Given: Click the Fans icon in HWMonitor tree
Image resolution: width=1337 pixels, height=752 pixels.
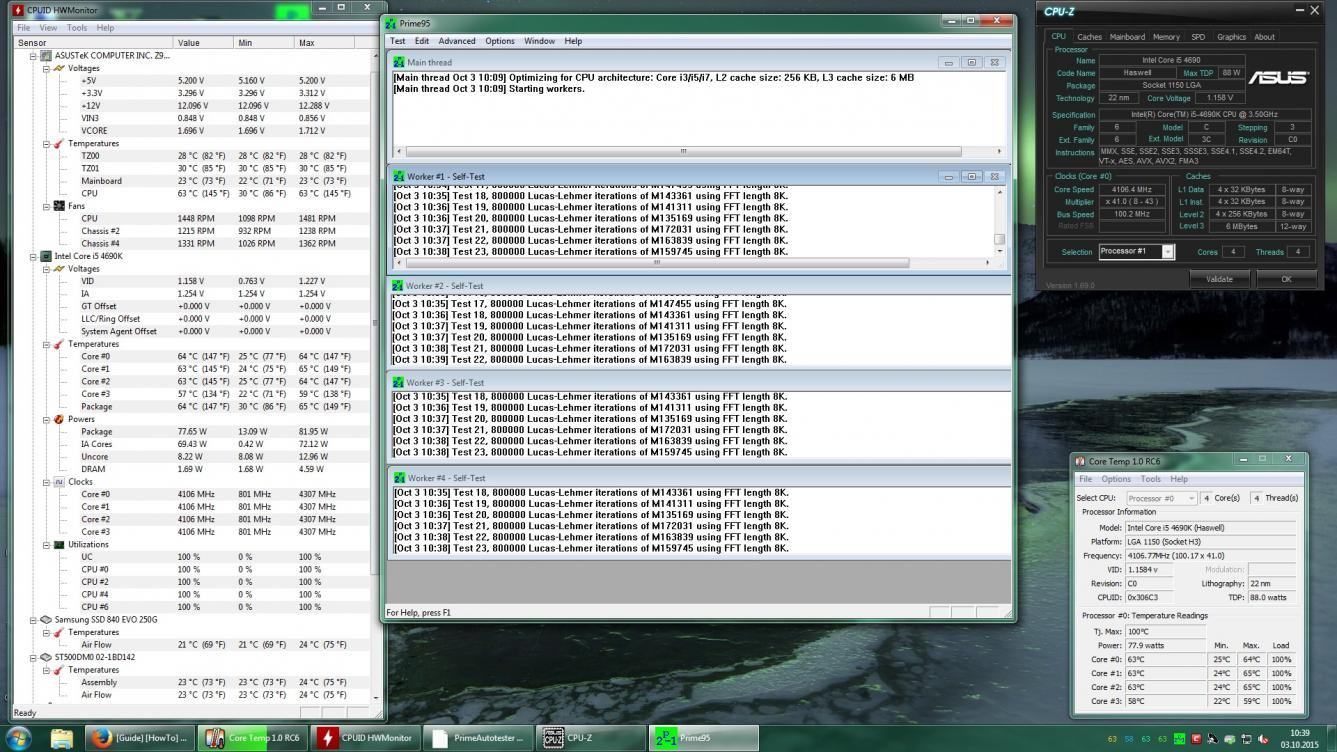Looking at the screenshot, I should pyautogui.click(x=59, y=206).
